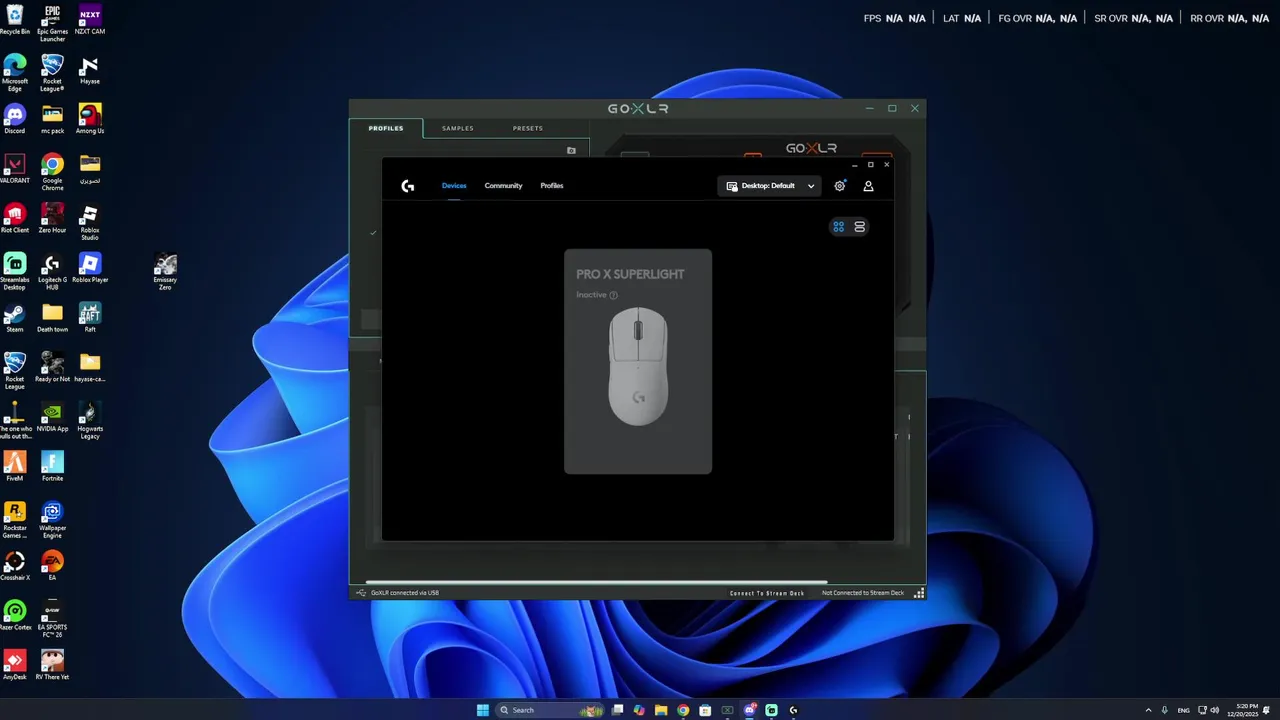The height and width of the screenshot is (720, 1280).
Task: Open Discord from the taskbar
Action: (749, 710)
